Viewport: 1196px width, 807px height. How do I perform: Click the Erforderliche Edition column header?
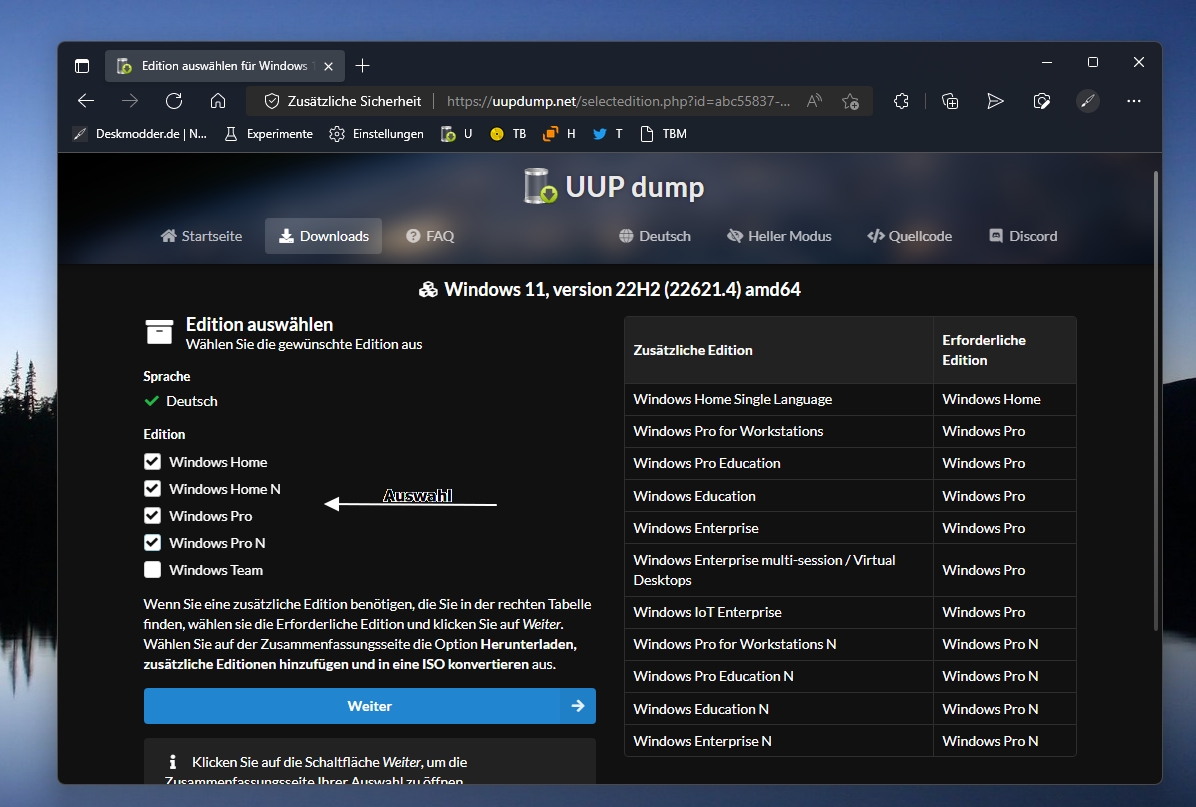[x=1005, y=350]
